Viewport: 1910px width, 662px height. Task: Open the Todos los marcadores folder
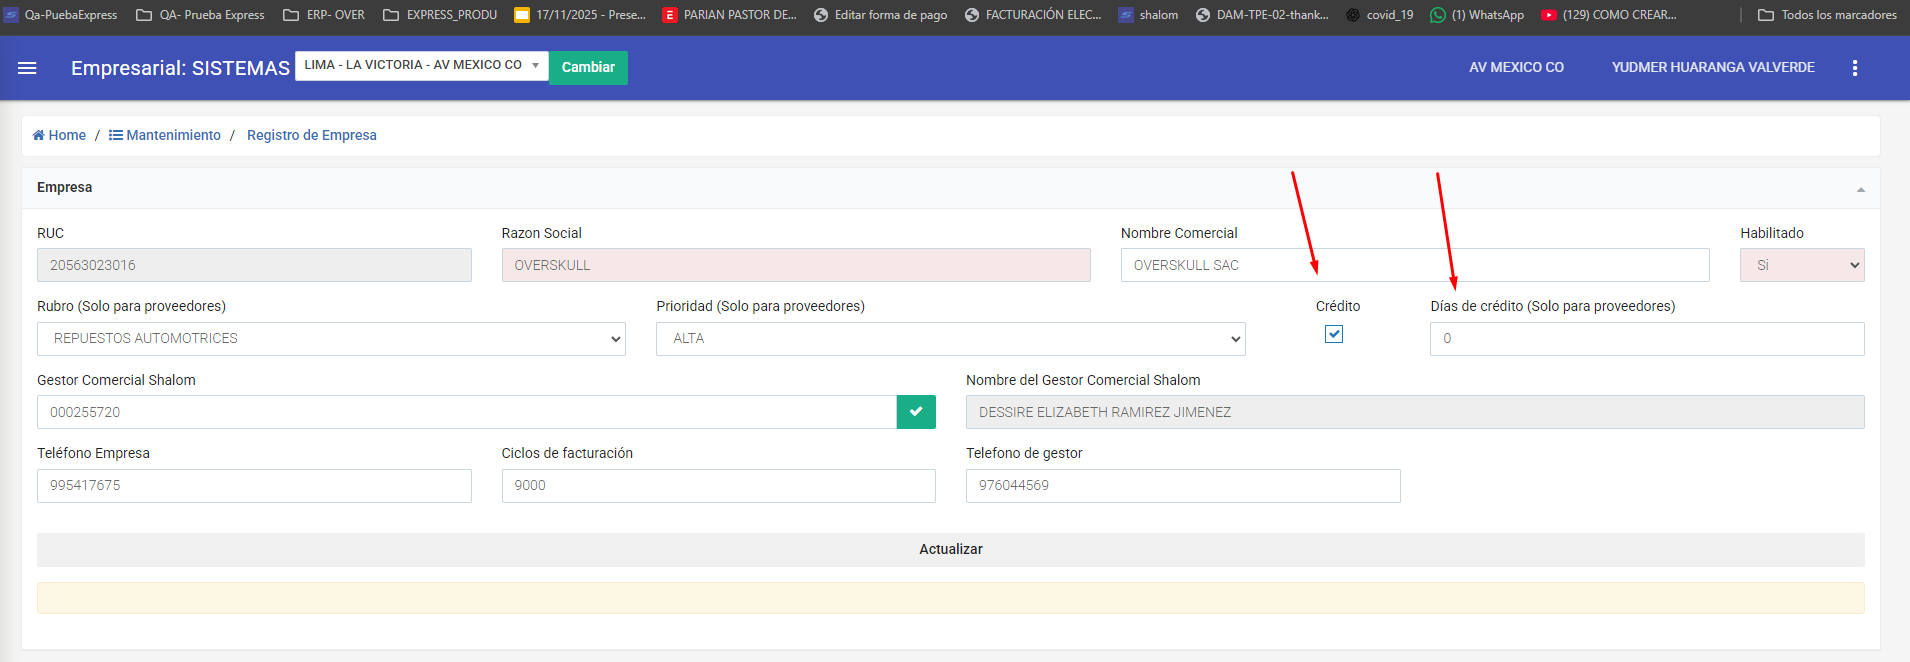click(x=1827, y=15)
